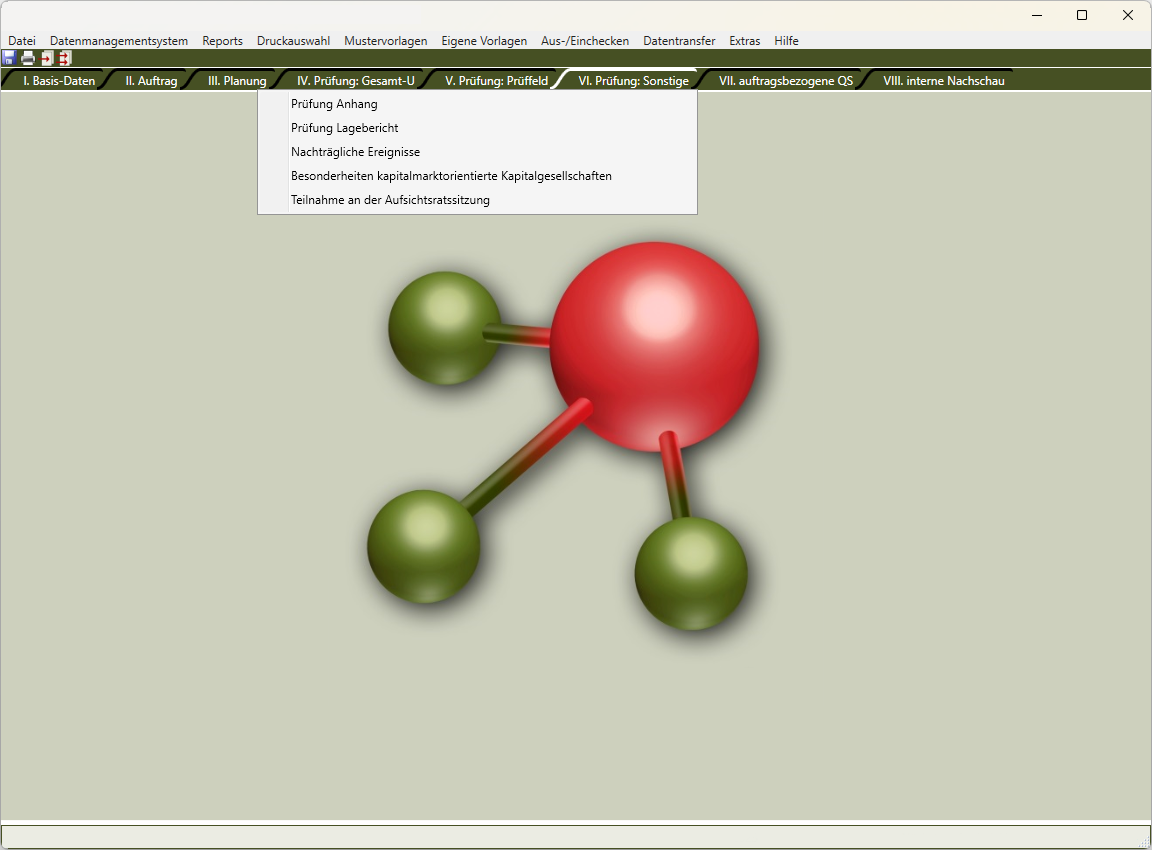Open Teilnahme an der Aufsichtsratssitzung entry

390,200
